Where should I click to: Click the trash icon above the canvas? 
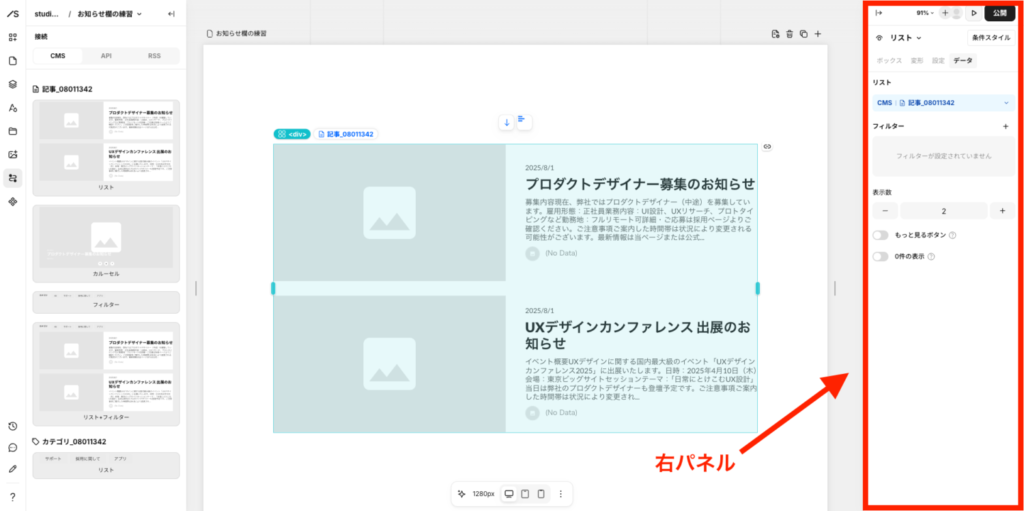click(789, 34)
